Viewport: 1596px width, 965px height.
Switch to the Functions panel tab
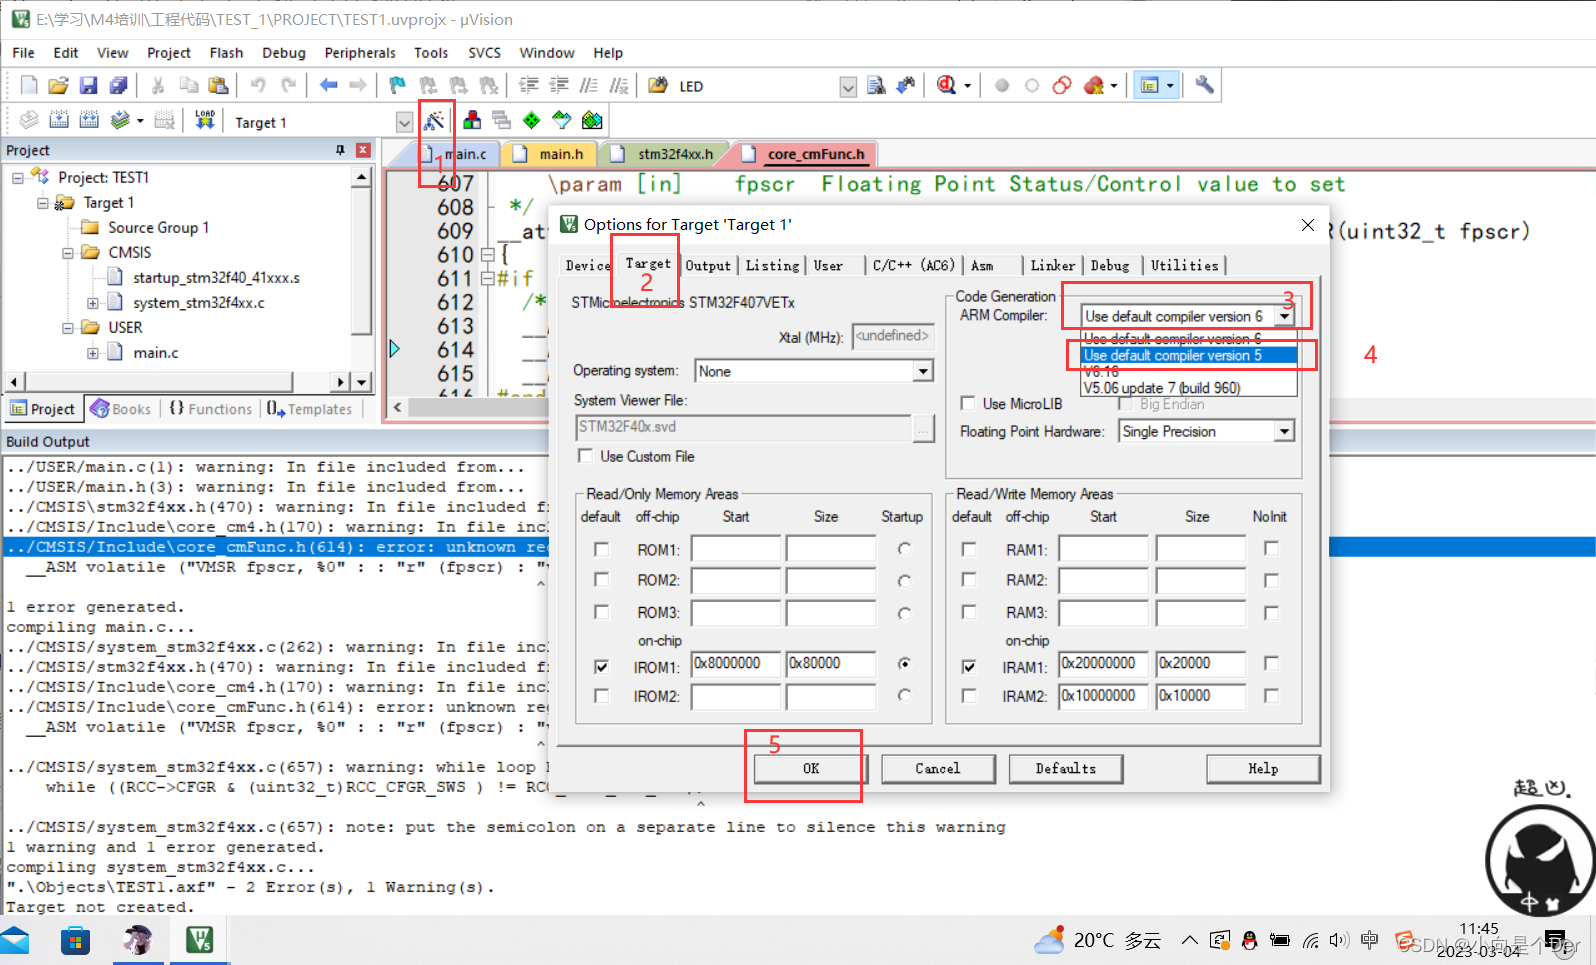[x=211, y=409]
